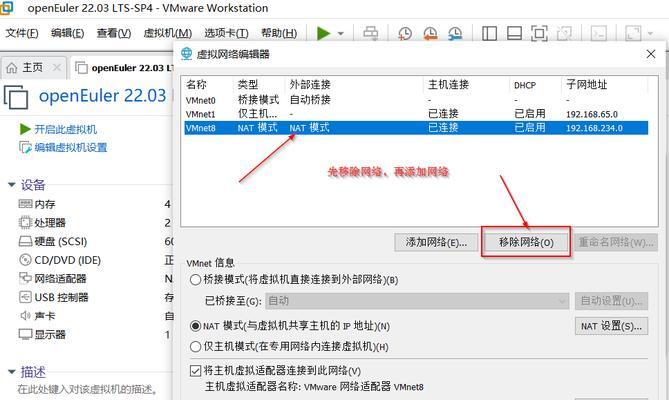Click the Send Ctrl+Alt+Del toolbar icon
The image size is (669, 400).
(370, 33)
